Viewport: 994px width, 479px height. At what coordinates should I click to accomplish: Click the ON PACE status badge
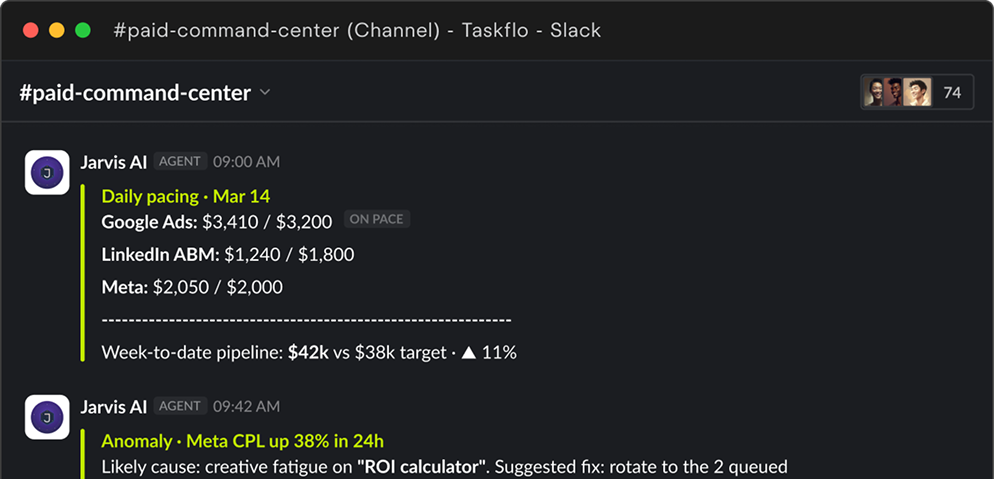point(377,219)
